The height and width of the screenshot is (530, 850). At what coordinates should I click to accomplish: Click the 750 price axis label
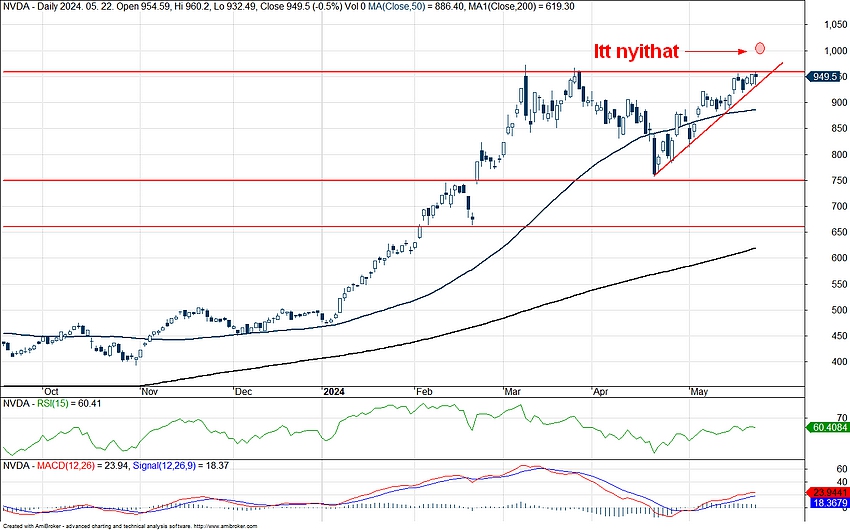click(840, 180)
